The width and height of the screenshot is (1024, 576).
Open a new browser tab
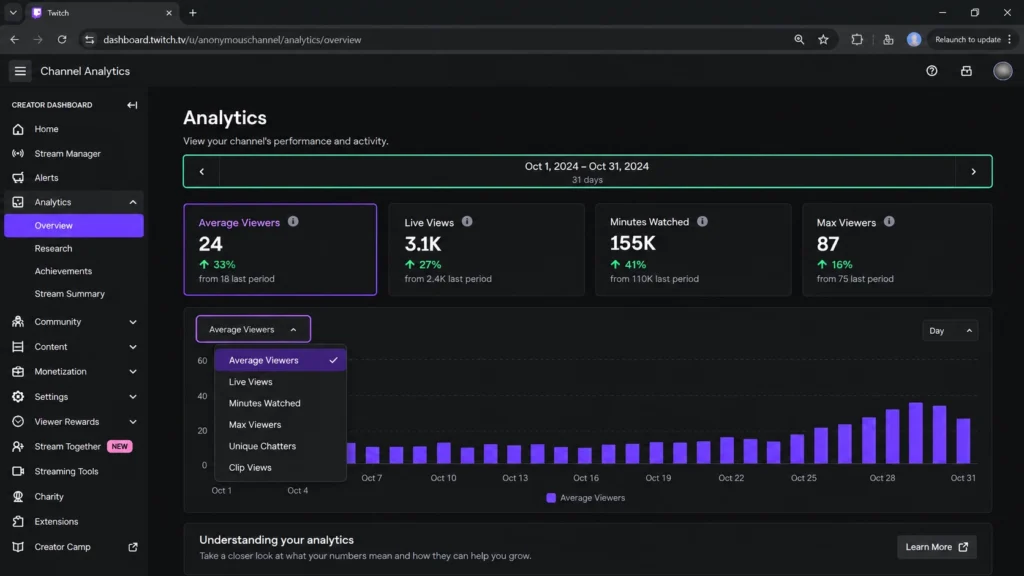[193, 12]
